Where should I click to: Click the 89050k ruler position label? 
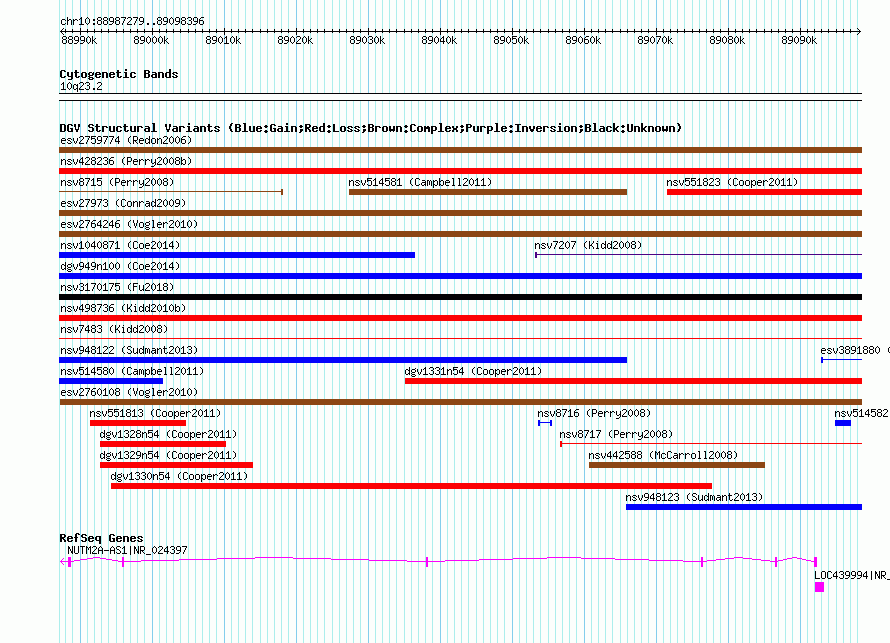(511, 40)
